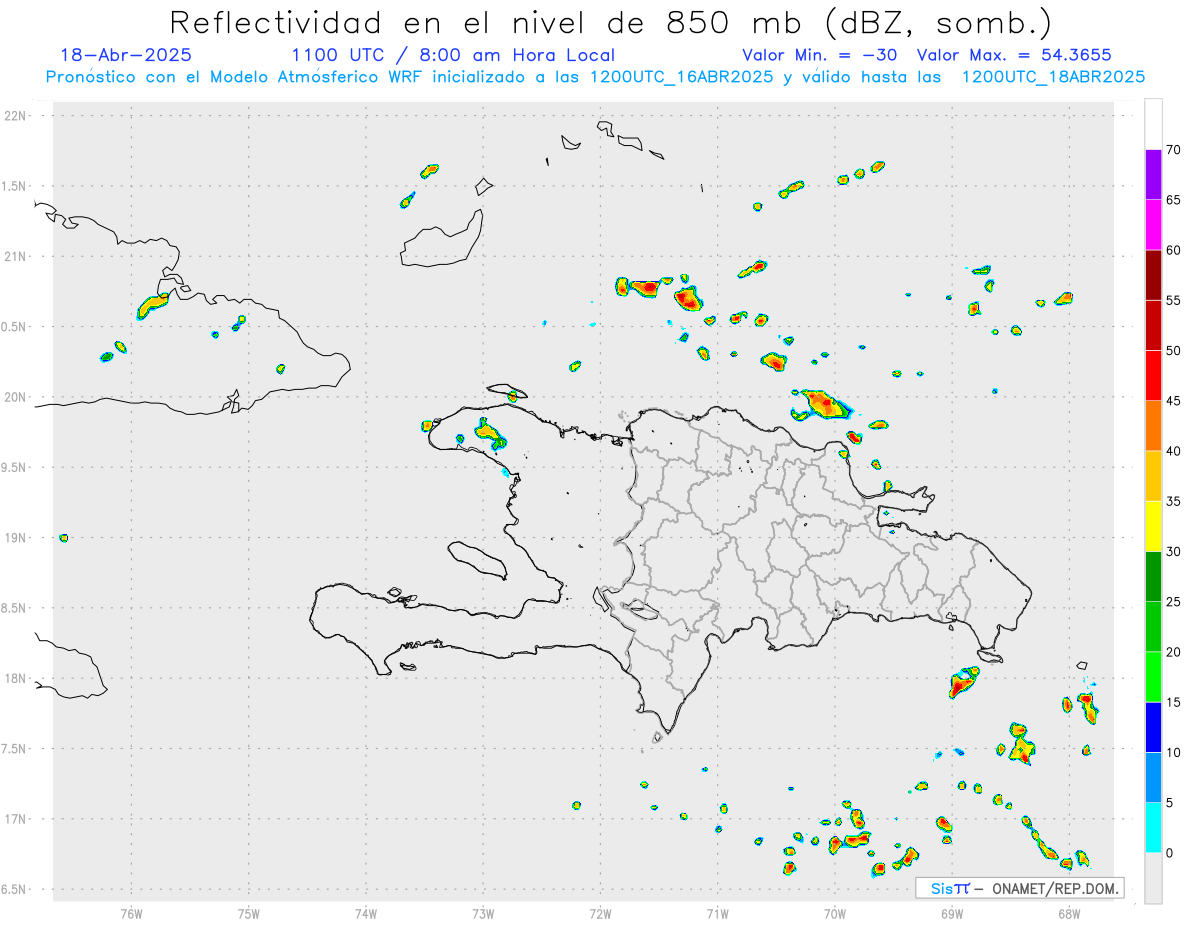Click the colorbar tick label '10'
The width and height of the screenshot is (1200, 927).
pyautogui.click(x=1174, y=752)
